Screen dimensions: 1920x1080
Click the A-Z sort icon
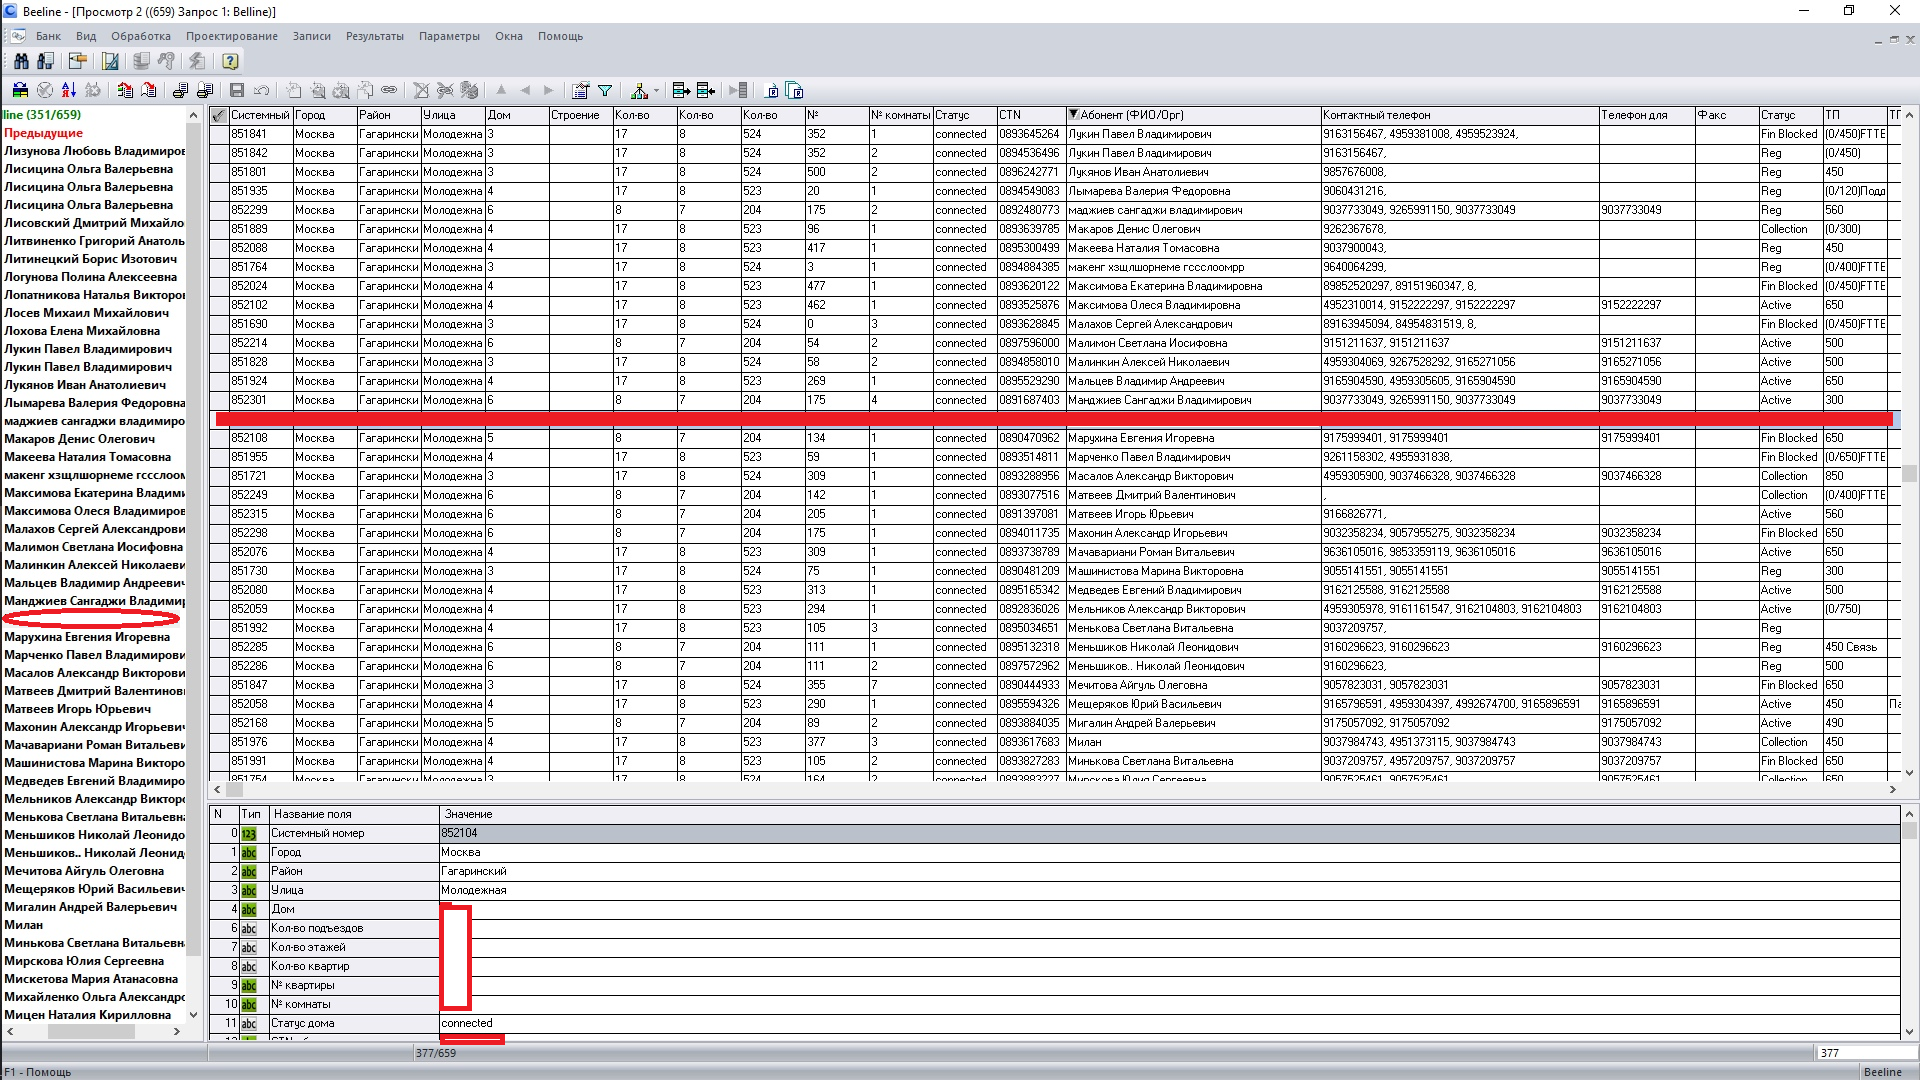tap(69, 91)
